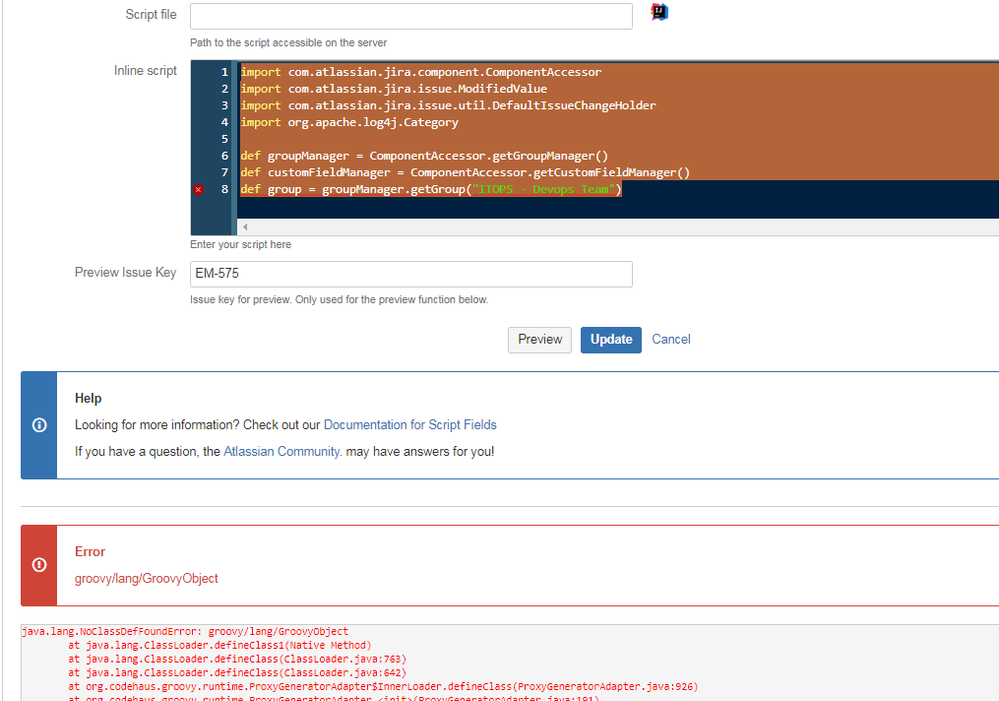This screenshot has width=999, height=701.
Task: Click the Preview button
Action: coord(540,340)
